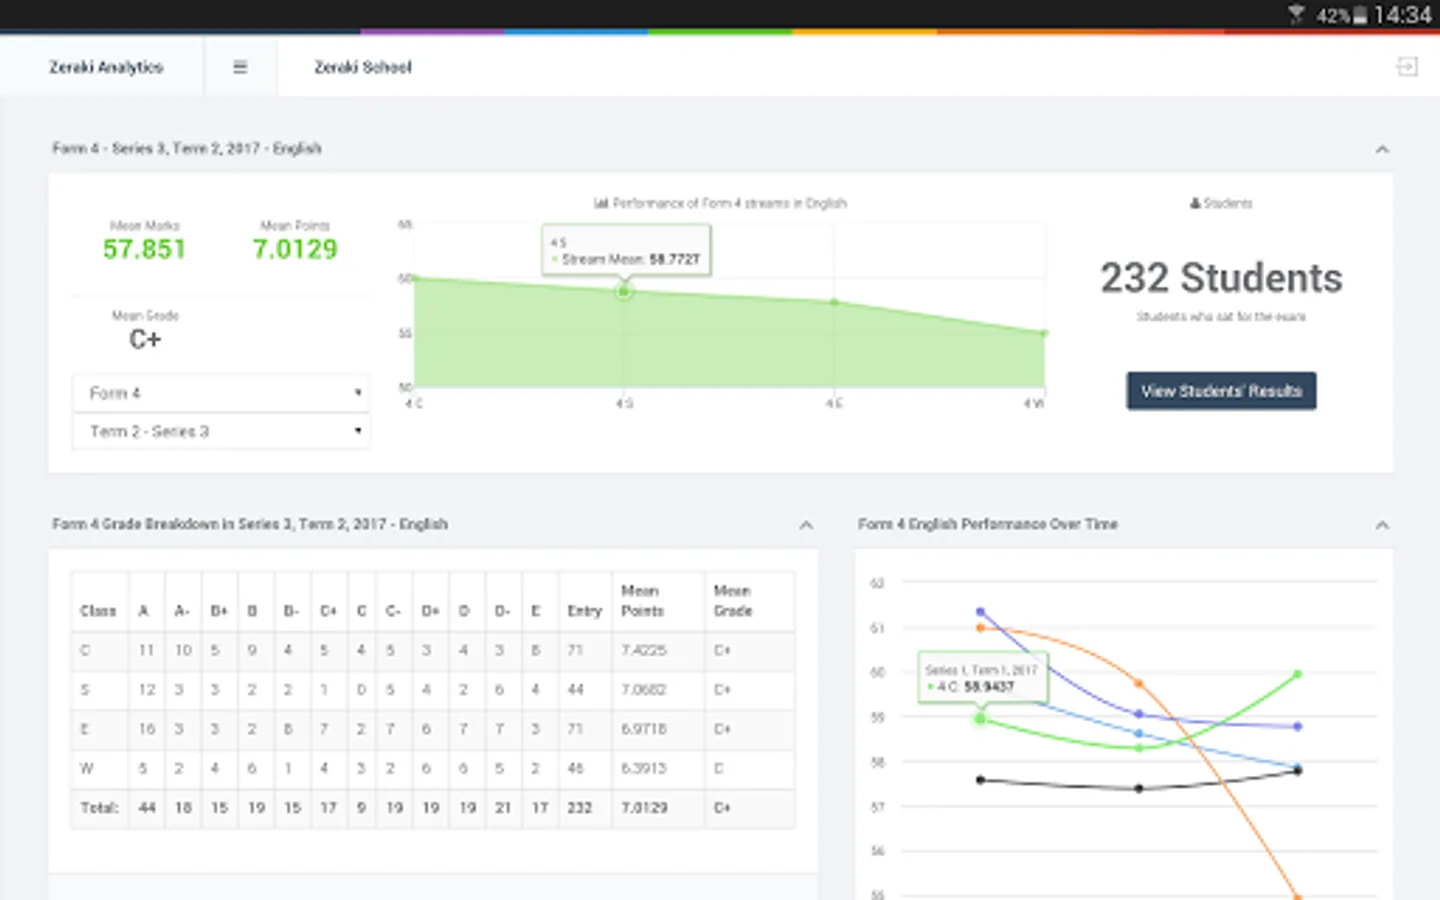Select Zeraki School header title
The height and width of the screenshot is (900, 1440).
point(363,67)
